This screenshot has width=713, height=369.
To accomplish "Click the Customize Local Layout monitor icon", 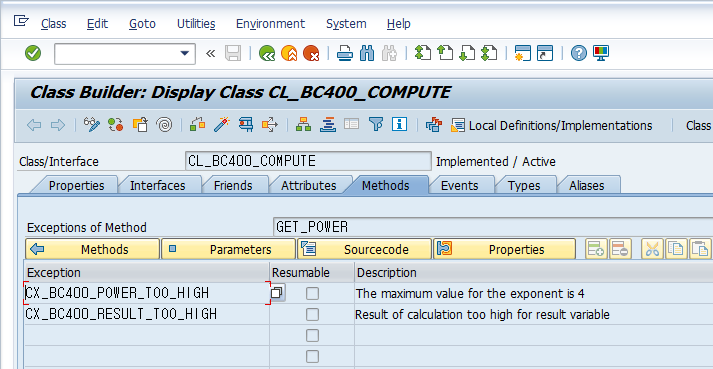I will pos(601,53).
